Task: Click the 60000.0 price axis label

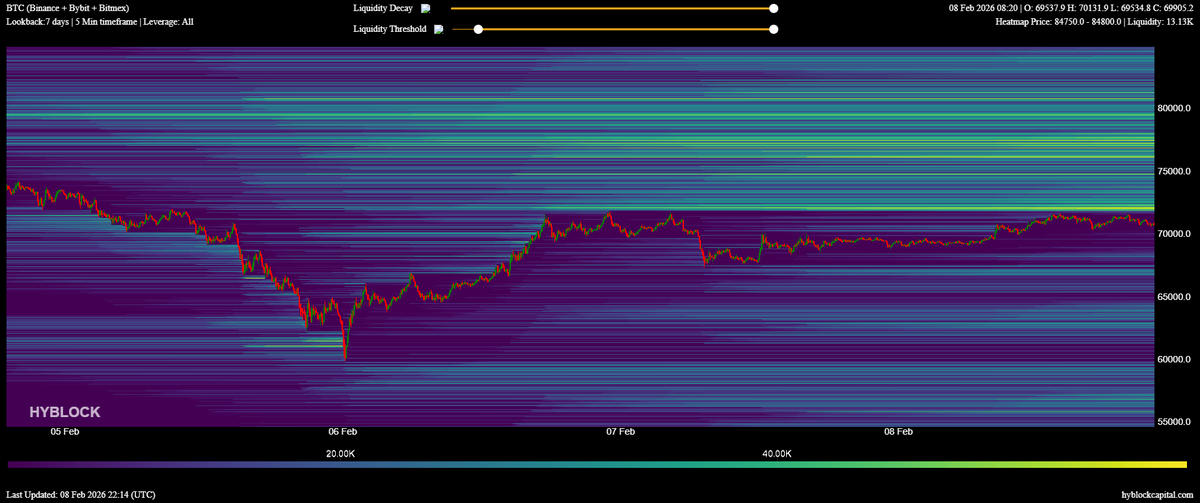Action: point(1173,360)
